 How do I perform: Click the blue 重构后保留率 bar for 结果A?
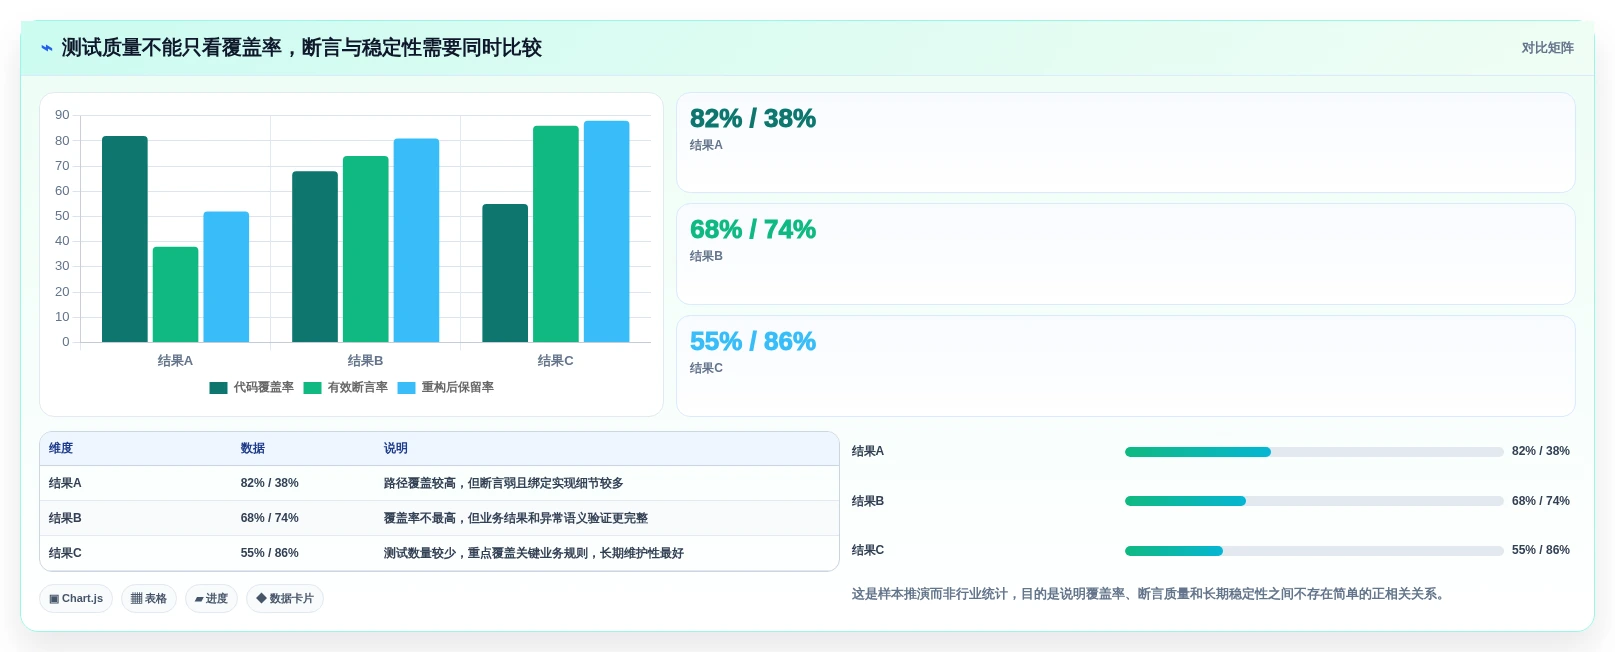(x=226, y=277)
